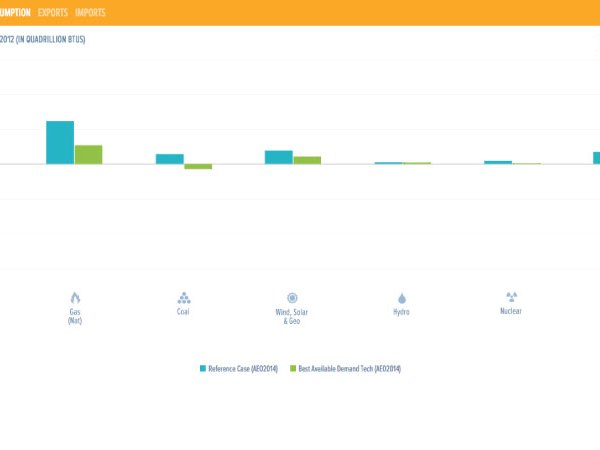Click the Coal axis label
Screen dimensions: 600x450
point(183,311)
